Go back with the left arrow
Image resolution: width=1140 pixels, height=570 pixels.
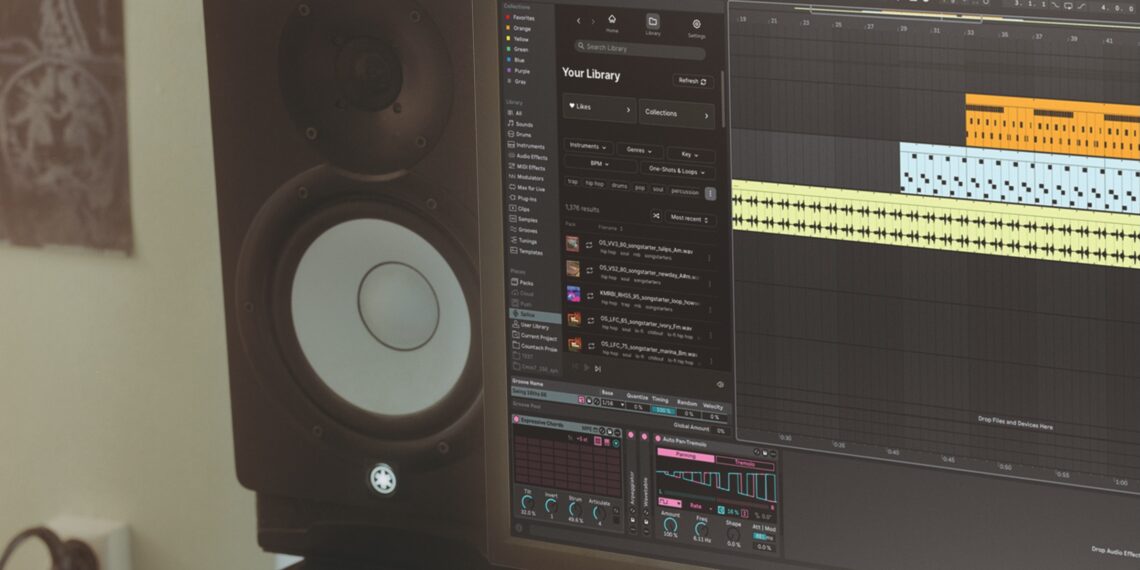[579, 21]
